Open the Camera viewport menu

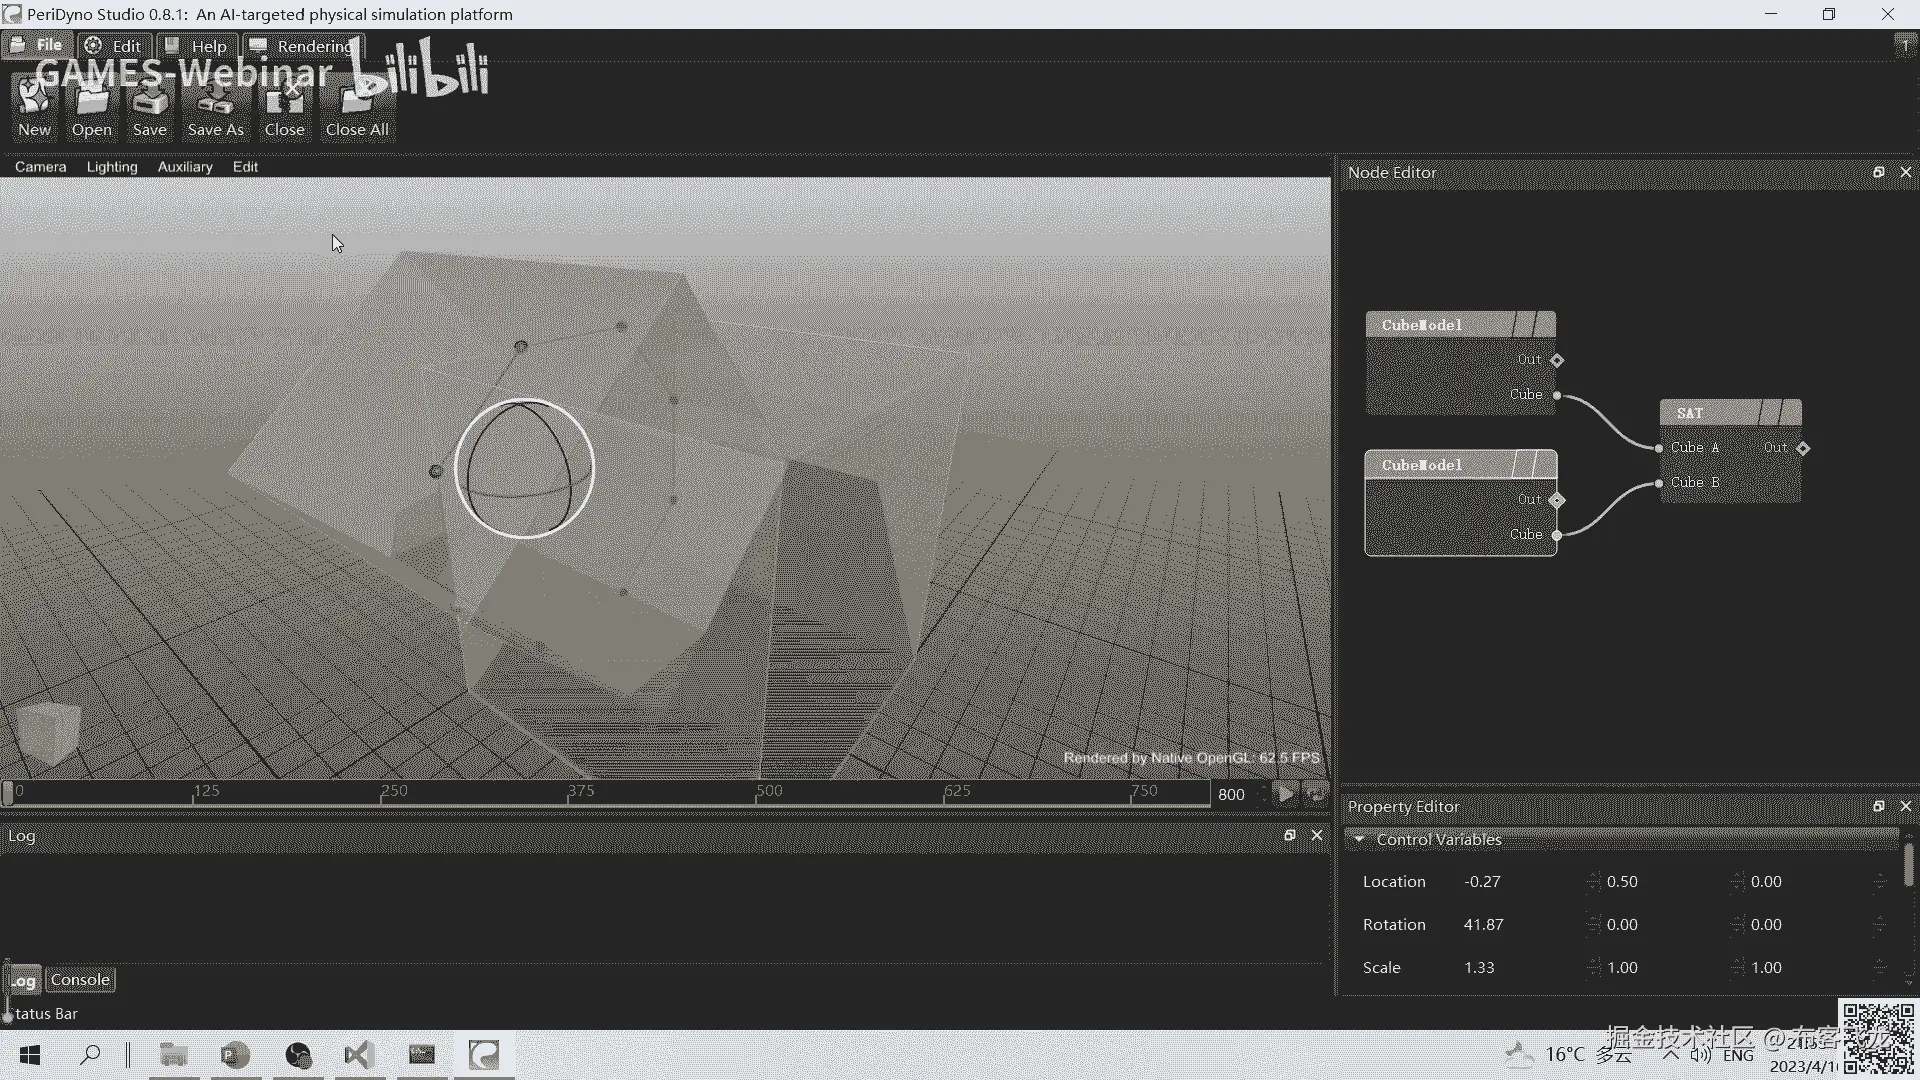tap(40, 167)
